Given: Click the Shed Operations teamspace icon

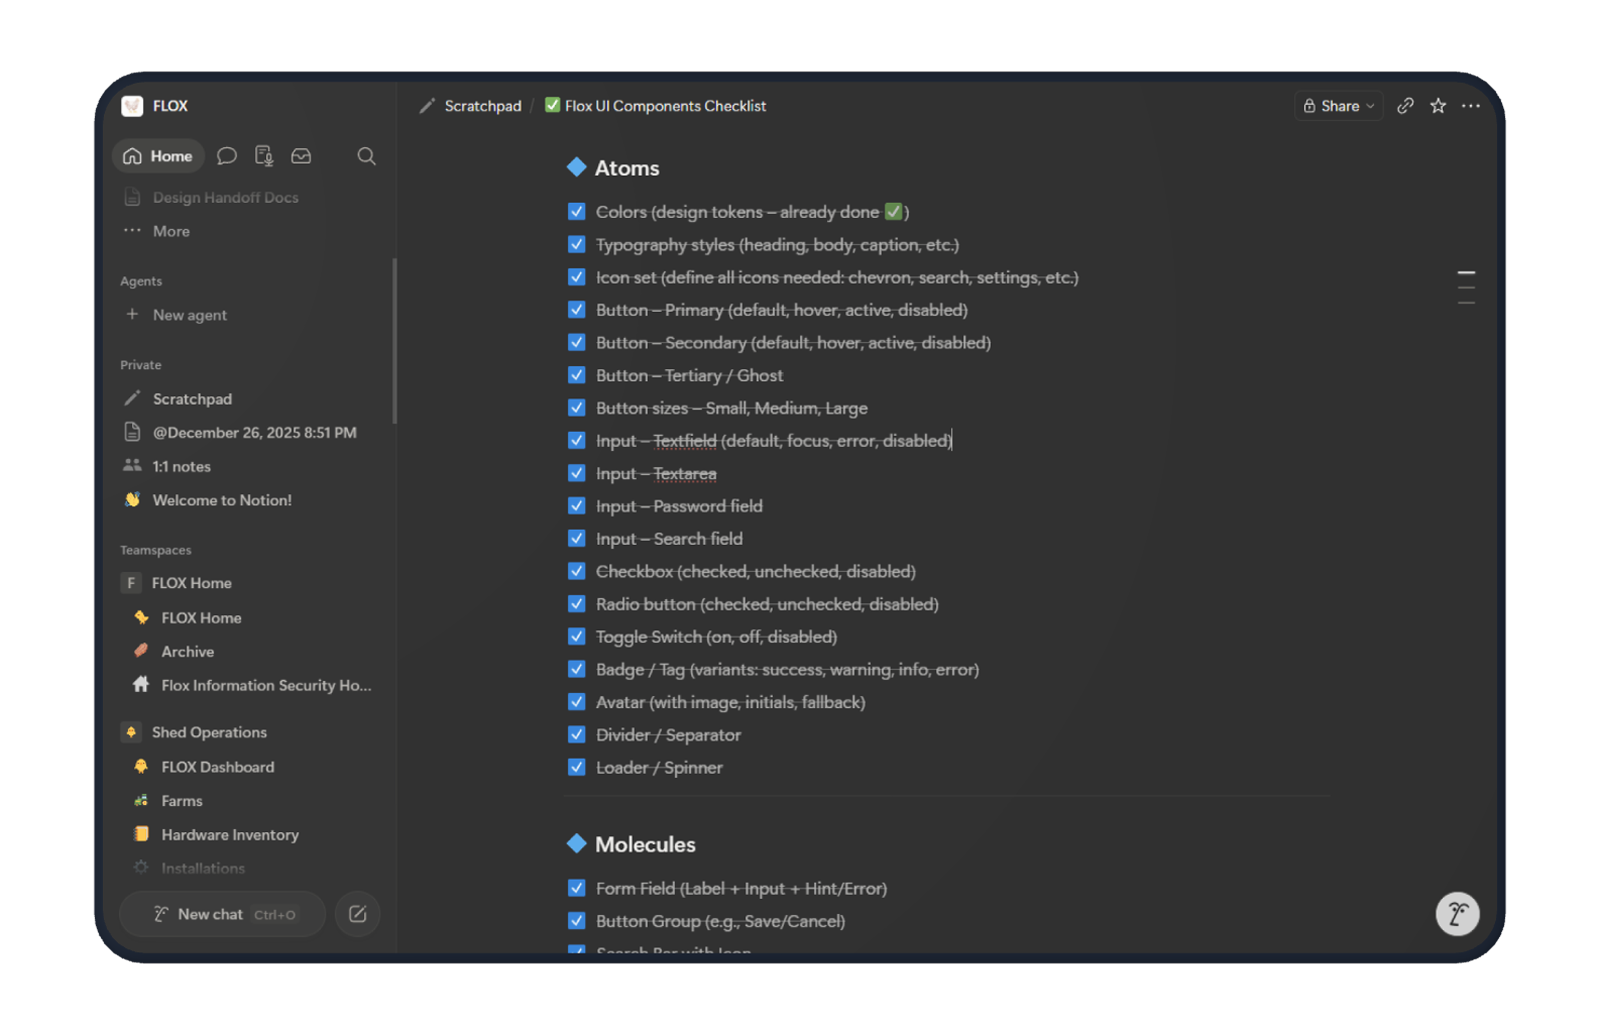Looking at the screenshot, I should click(x=131, y=732).
